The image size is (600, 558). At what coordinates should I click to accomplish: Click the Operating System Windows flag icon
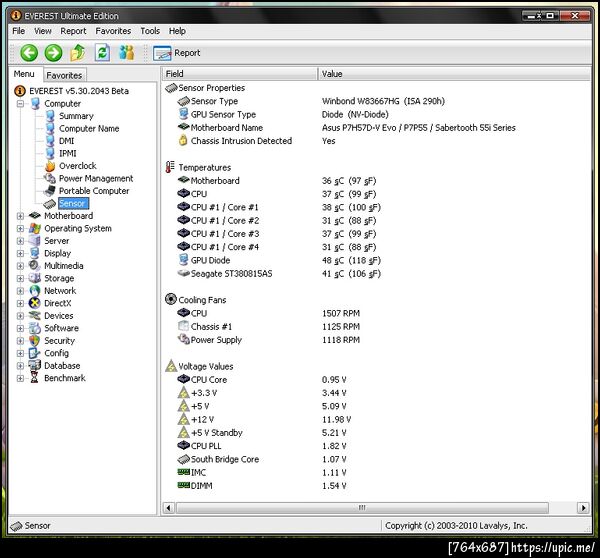35,228
